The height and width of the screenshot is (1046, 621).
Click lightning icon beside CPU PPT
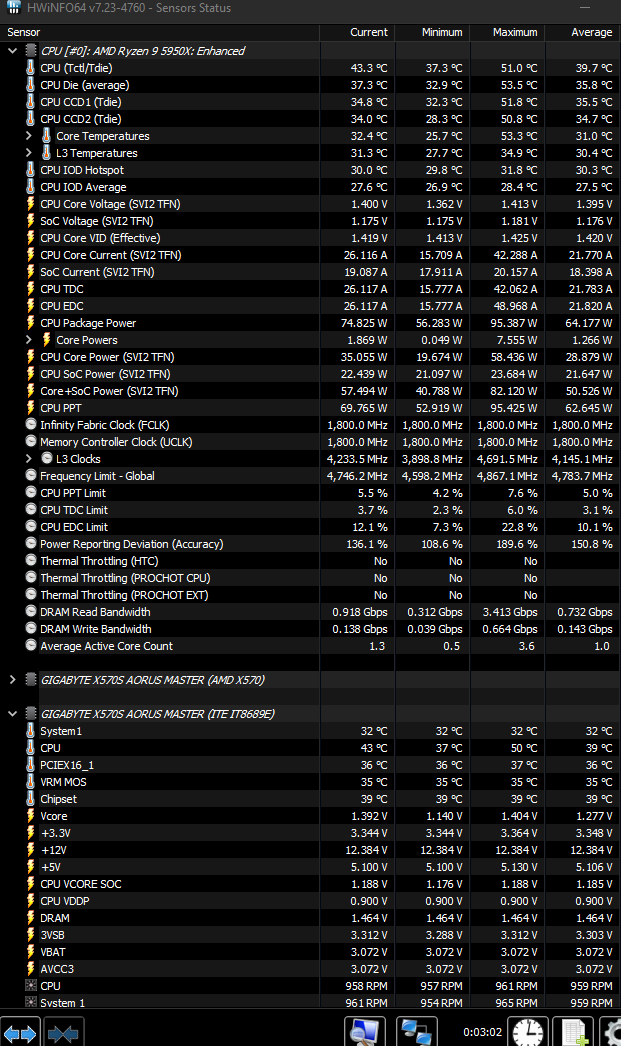point(31,407)
